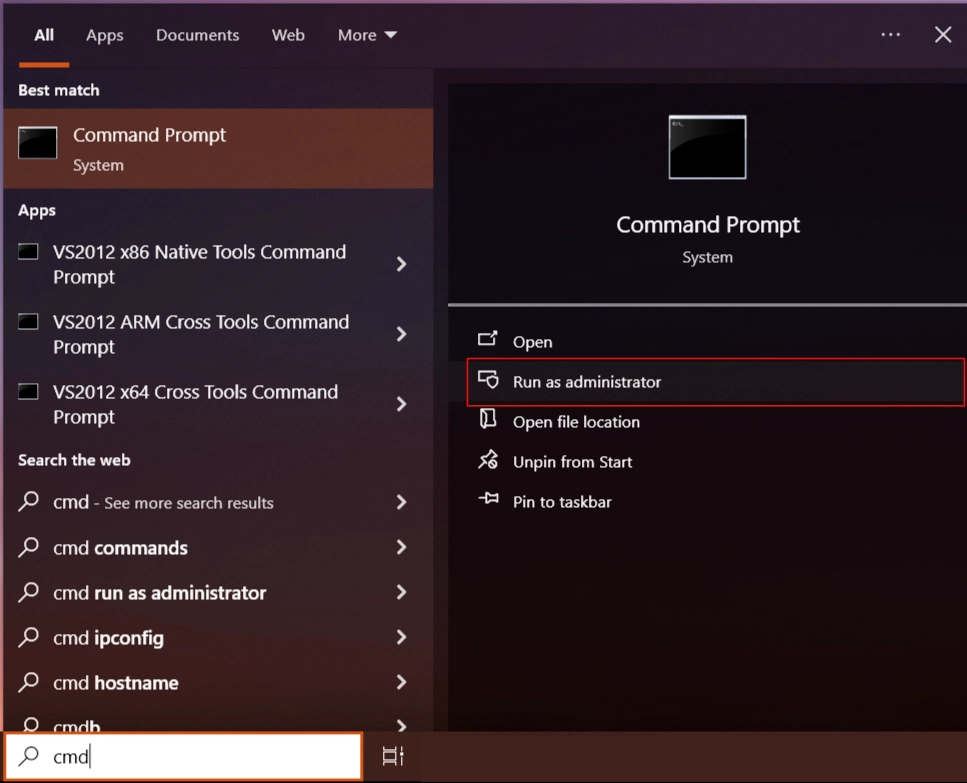Click the VS2012 ARM Cross Tools icon

coord(28,321)
